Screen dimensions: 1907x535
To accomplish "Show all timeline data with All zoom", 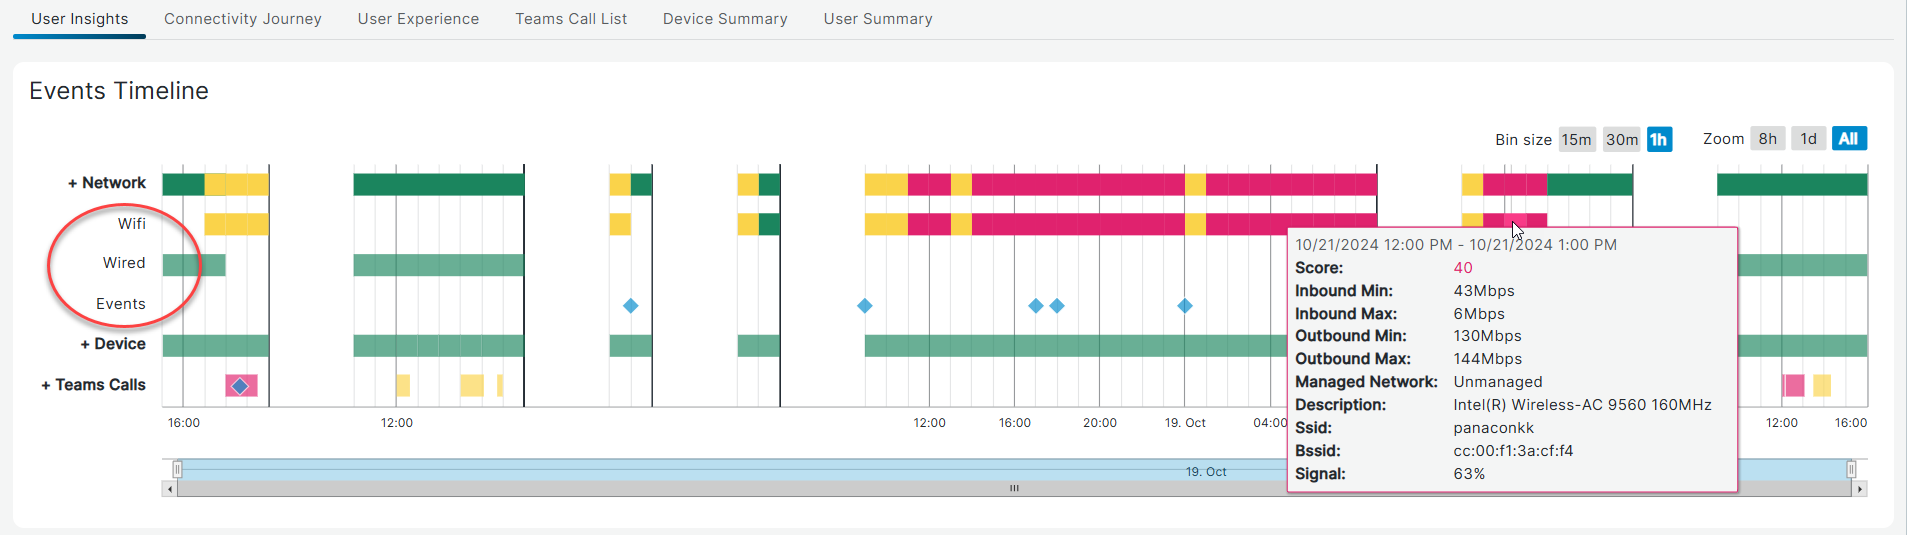I will [1848, 139].
